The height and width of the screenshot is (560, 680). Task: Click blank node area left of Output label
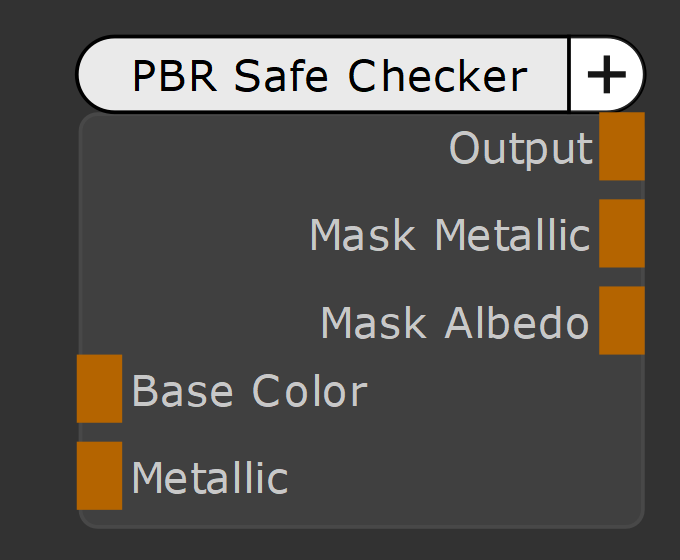pos(250,149)
